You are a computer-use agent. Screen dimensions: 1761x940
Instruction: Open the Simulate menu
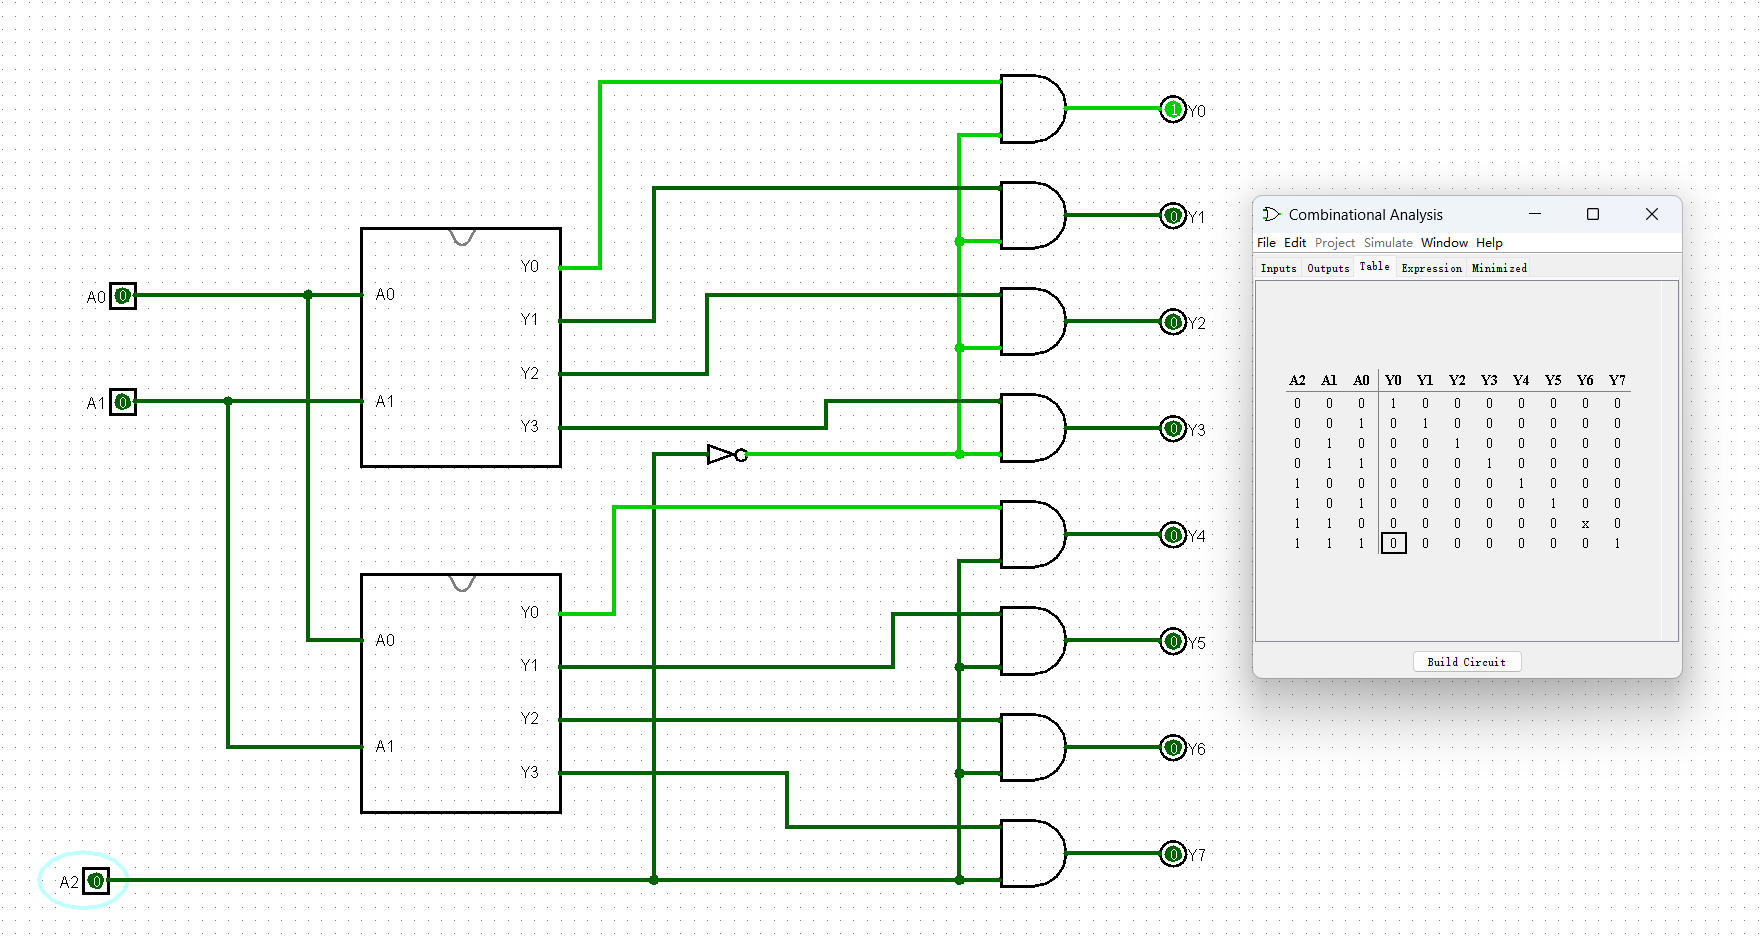1387,243
